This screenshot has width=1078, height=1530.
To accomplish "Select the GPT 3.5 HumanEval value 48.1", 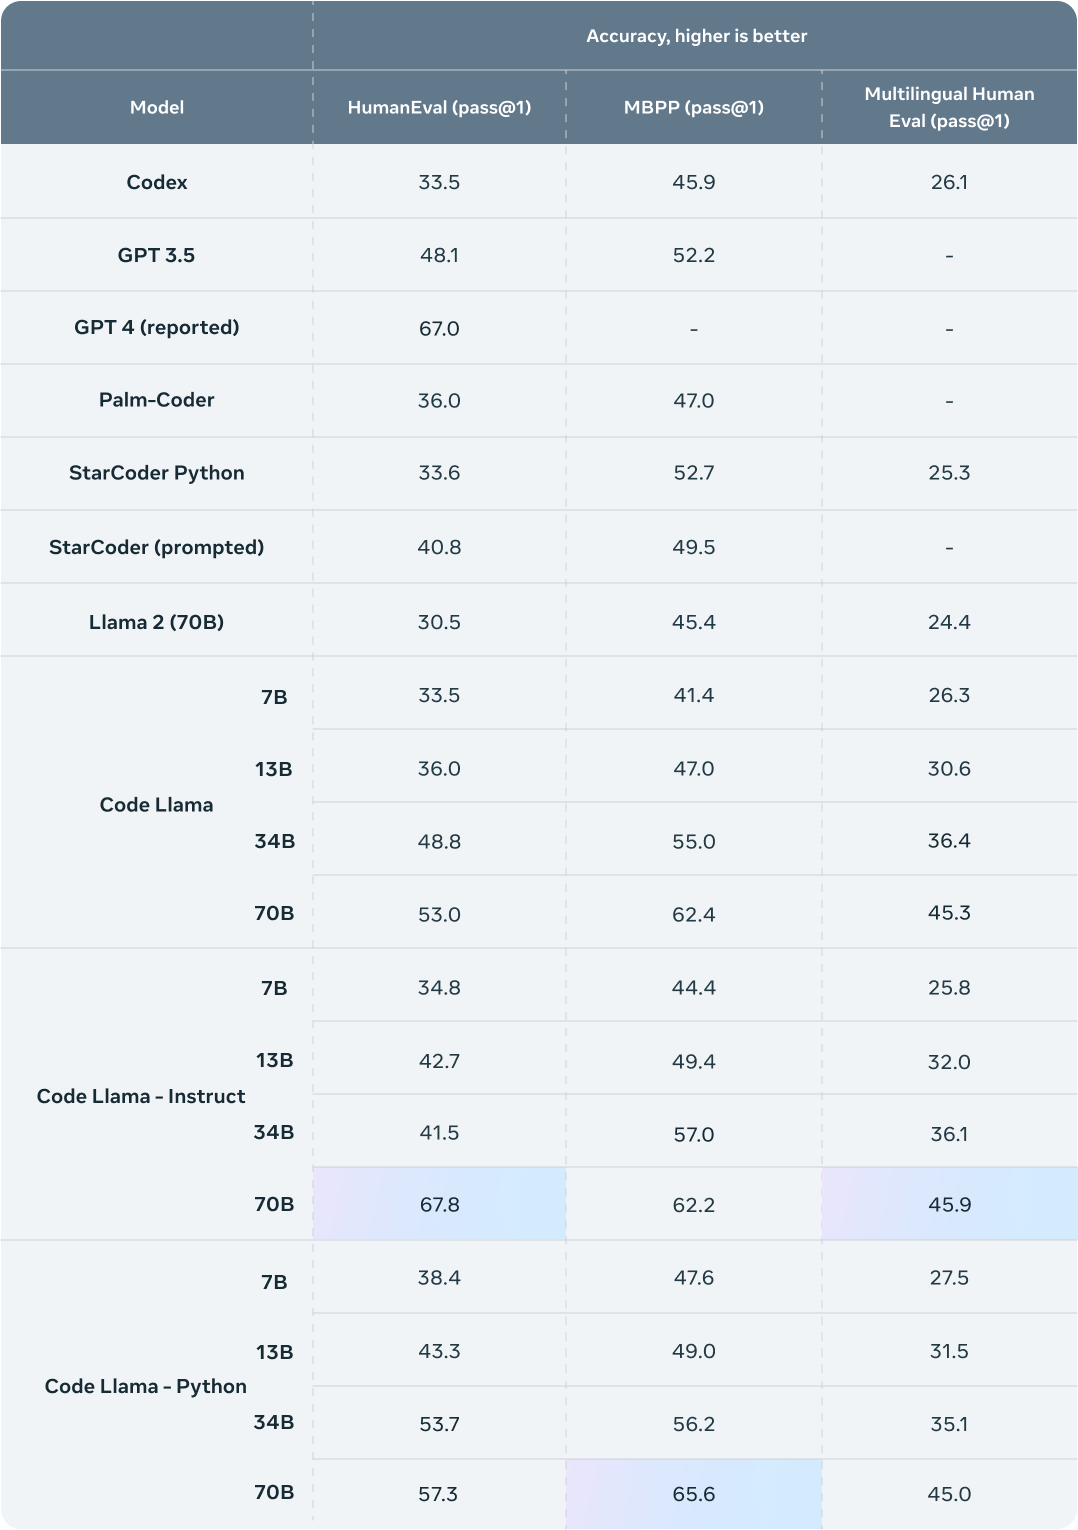I will tap(439, 255).
